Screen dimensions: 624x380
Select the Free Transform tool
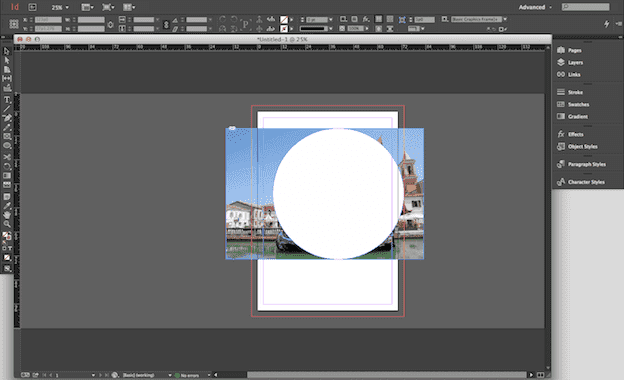[x=7, y=166]
